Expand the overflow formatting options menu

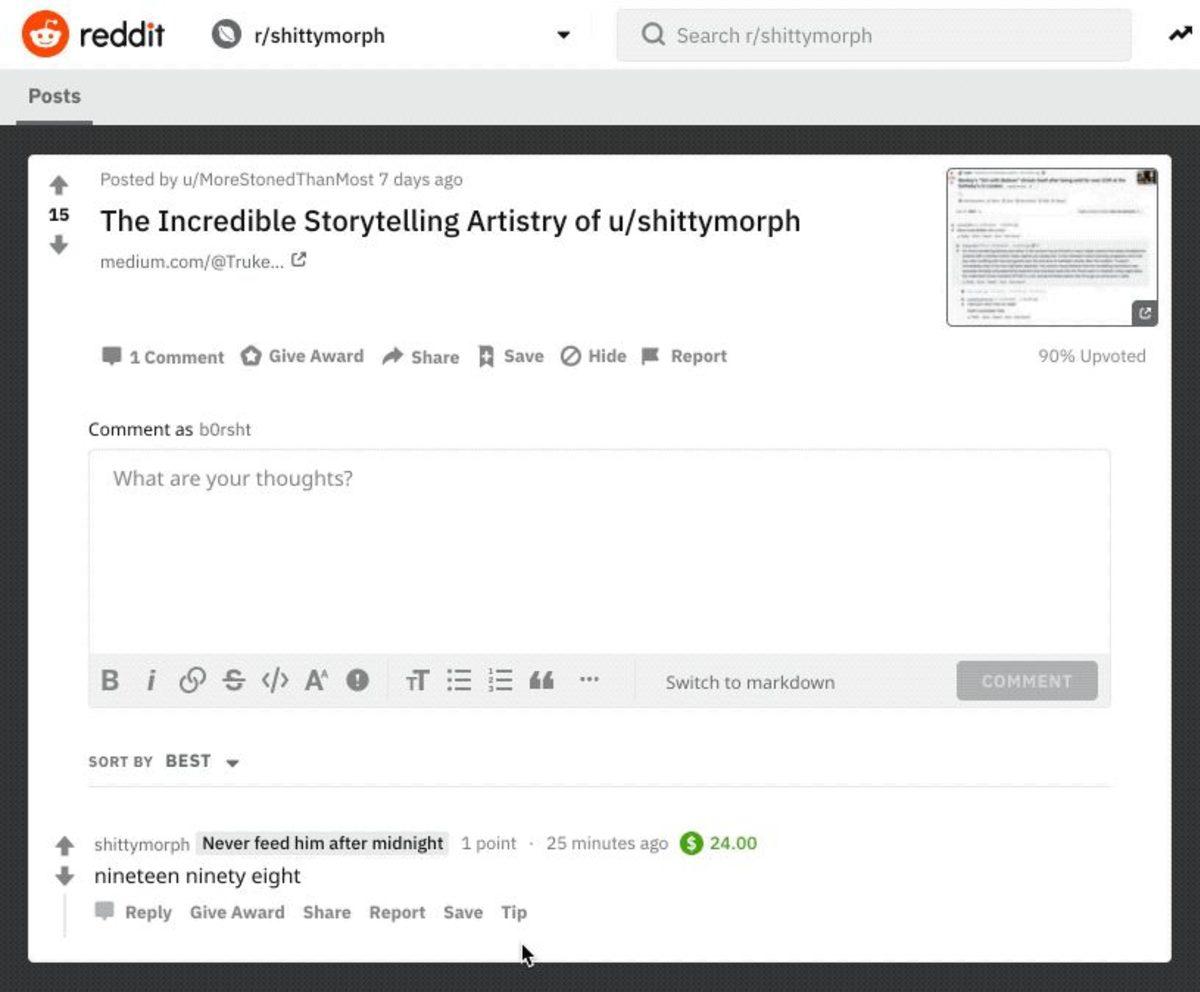(x=590, y=681)
